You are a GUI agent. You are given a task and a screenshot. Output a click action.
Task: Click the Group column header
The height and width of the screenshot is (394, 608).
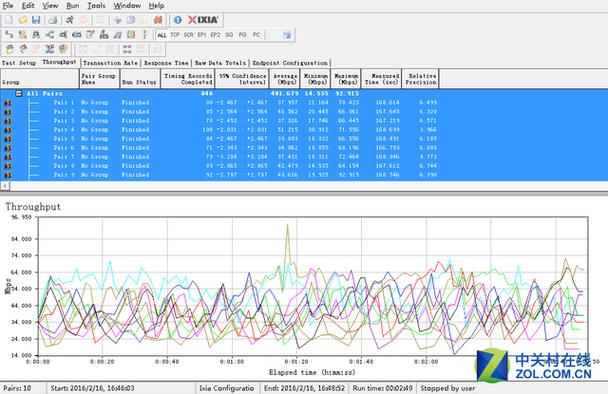40,79
